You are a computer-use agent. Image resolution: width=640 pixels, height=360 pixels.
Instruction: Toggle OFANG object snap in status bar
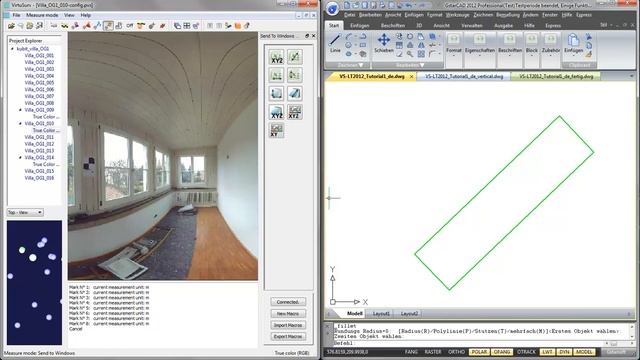(502, 352)
